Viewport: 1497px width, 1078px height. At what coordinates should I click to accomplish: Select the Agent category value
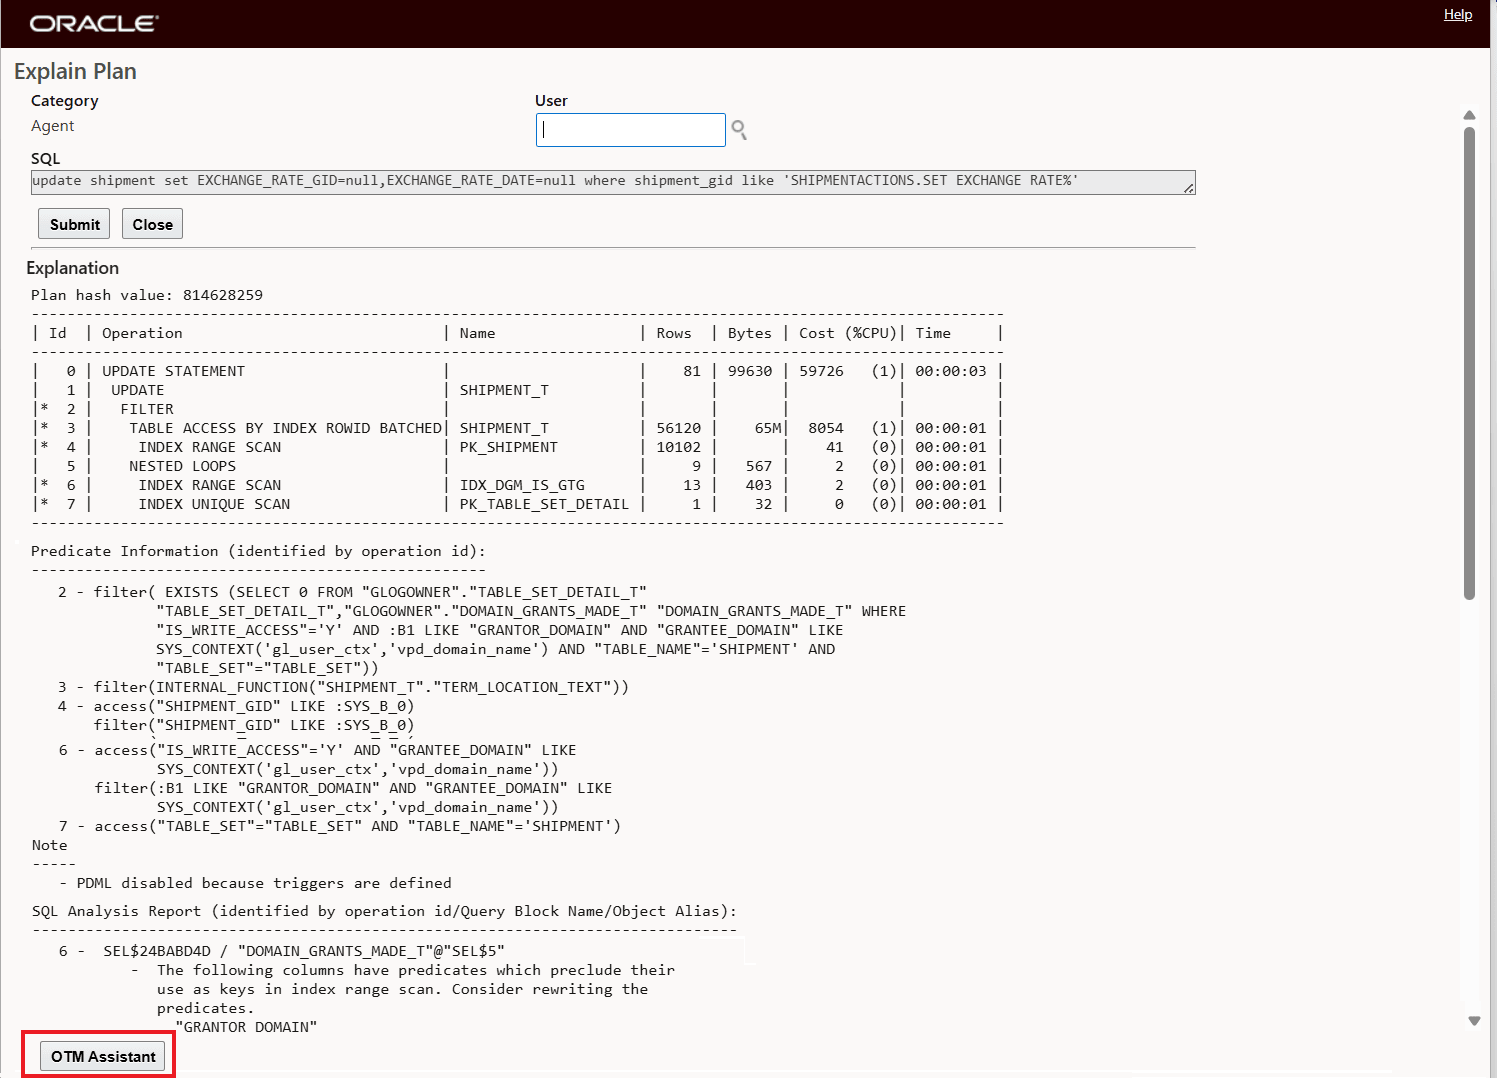[x=52, y=126]
